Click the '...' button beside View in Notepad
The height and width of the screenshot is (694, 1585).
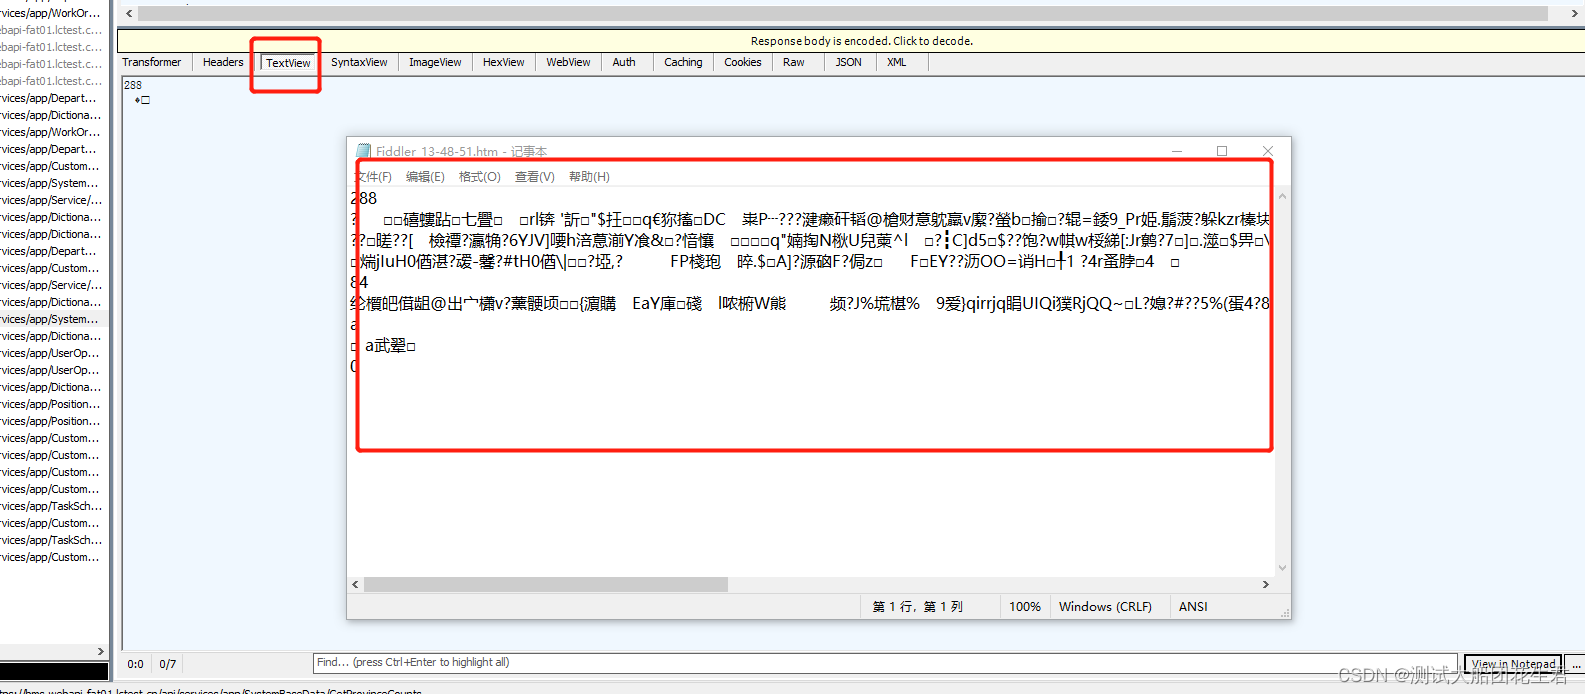[x=1576, y=664]
